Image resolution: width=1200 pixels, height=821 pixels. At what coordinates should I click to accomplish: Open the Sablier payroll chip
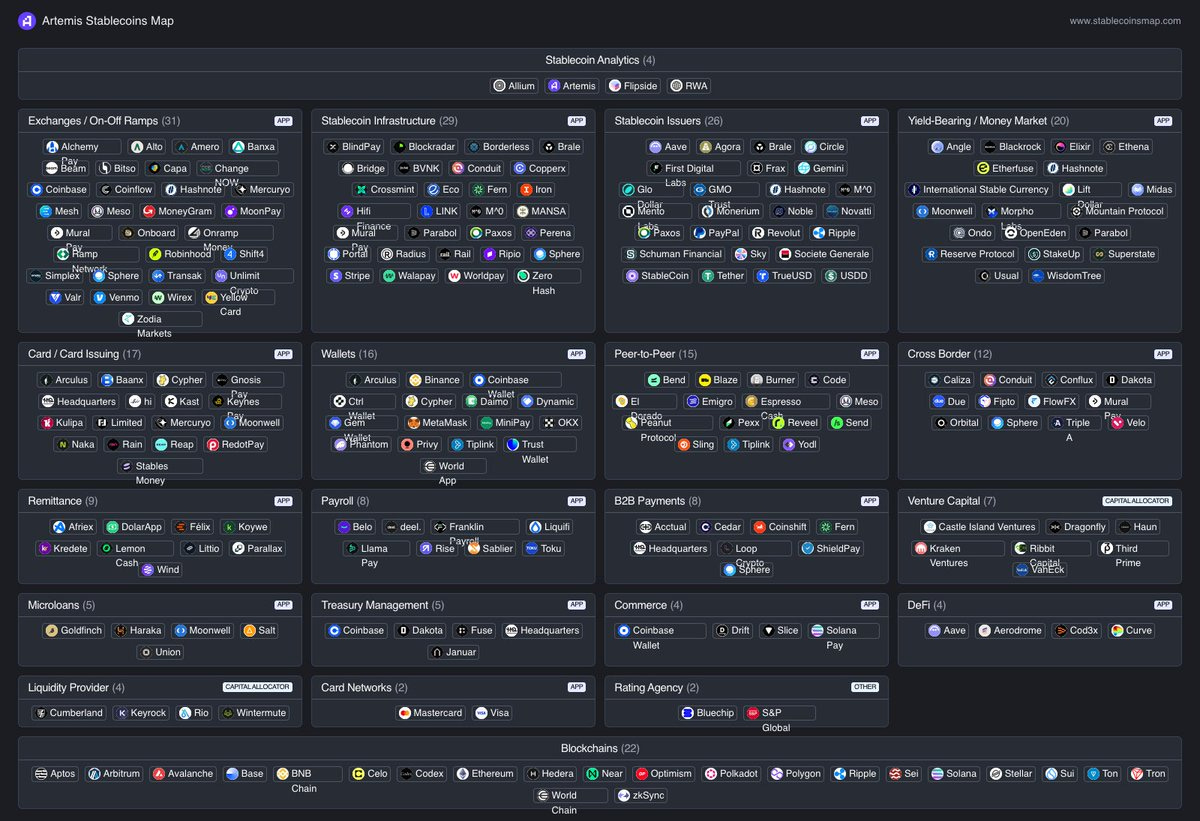coord(490,549)
